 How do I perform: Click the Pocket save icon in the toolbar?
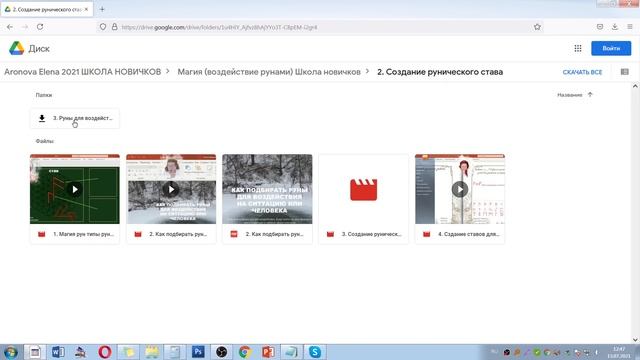[x=600, y=27]
